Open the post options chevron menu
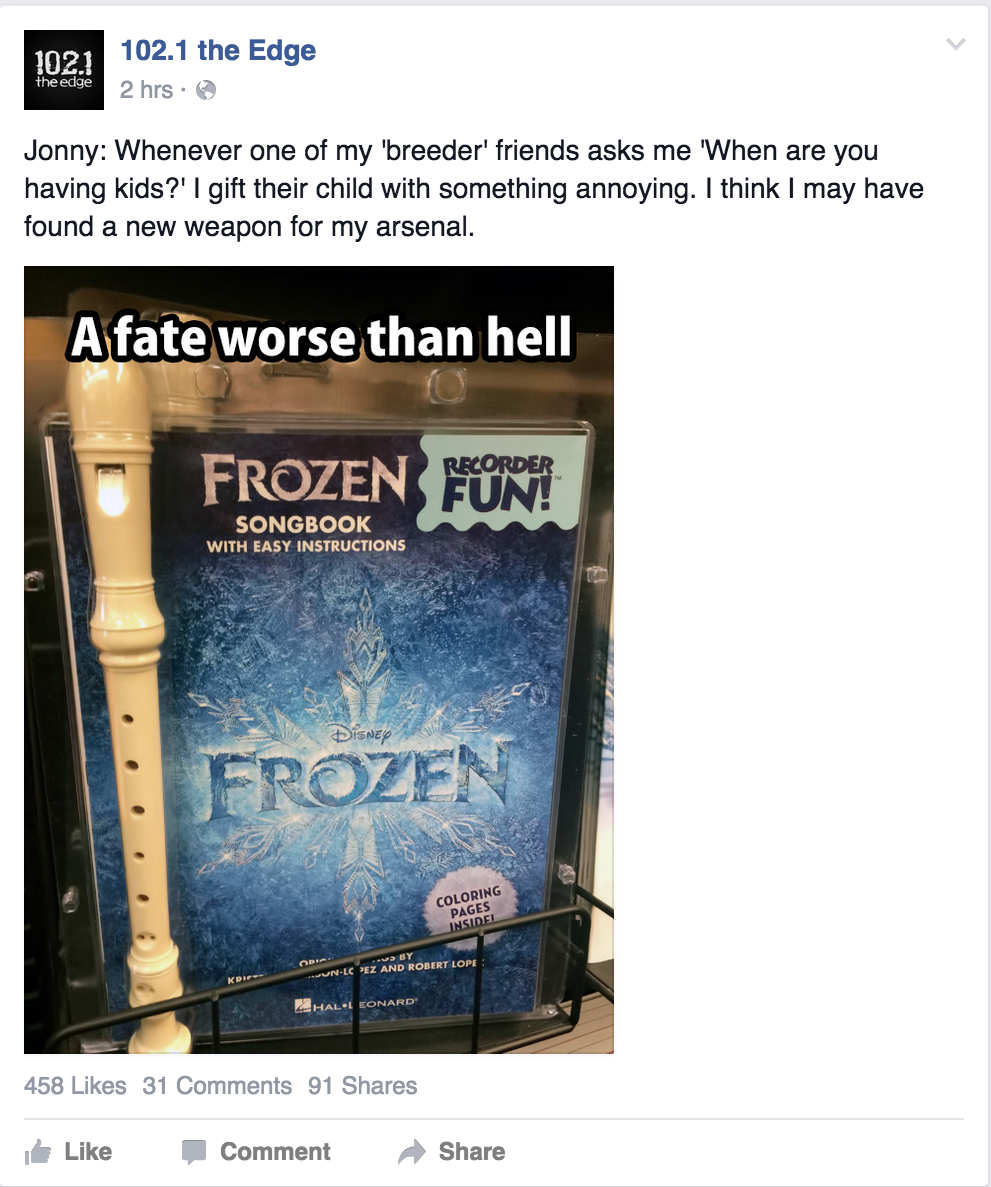This screenshot has height=1187, width=991. coord(956,45)
